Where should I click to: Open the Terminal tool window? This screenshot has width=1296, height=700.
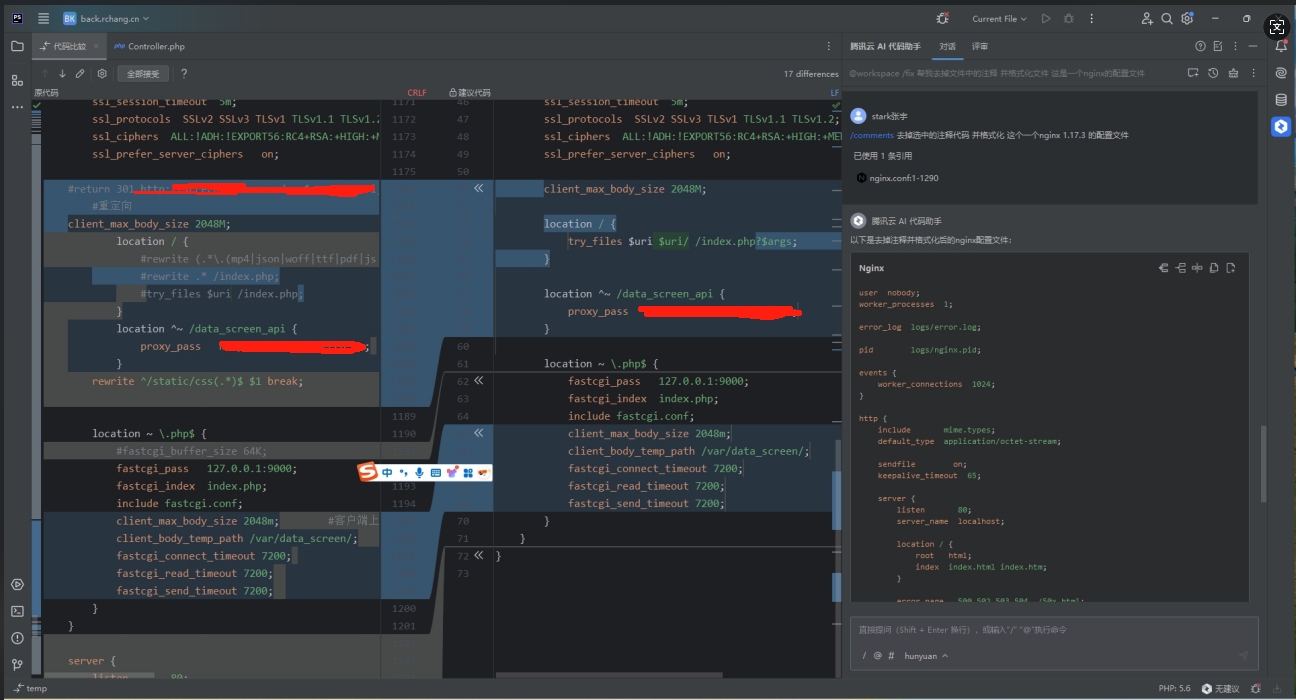click(x=17, y=611)
